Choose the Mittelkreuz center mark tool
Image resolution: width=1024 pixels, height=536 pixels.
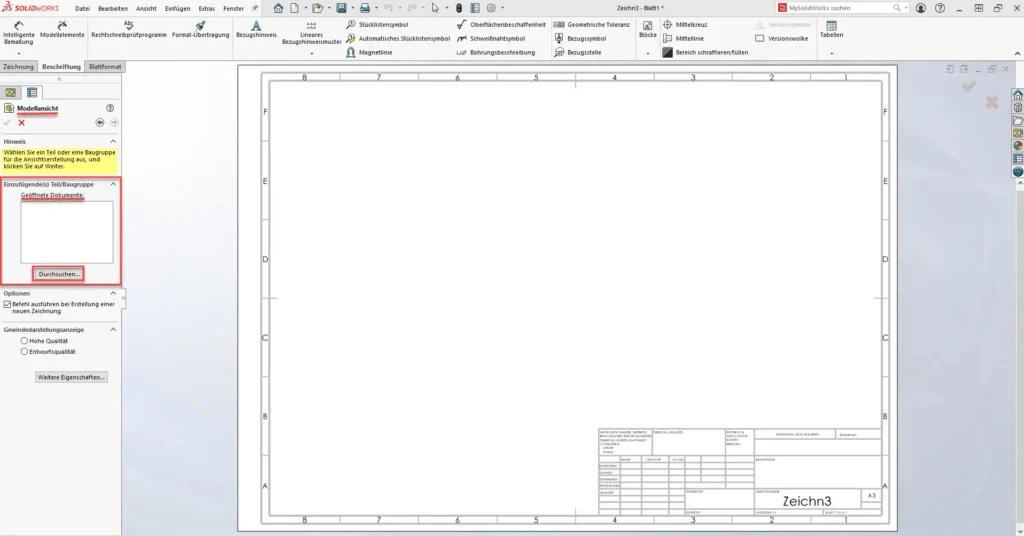click(x=667, y=24)
